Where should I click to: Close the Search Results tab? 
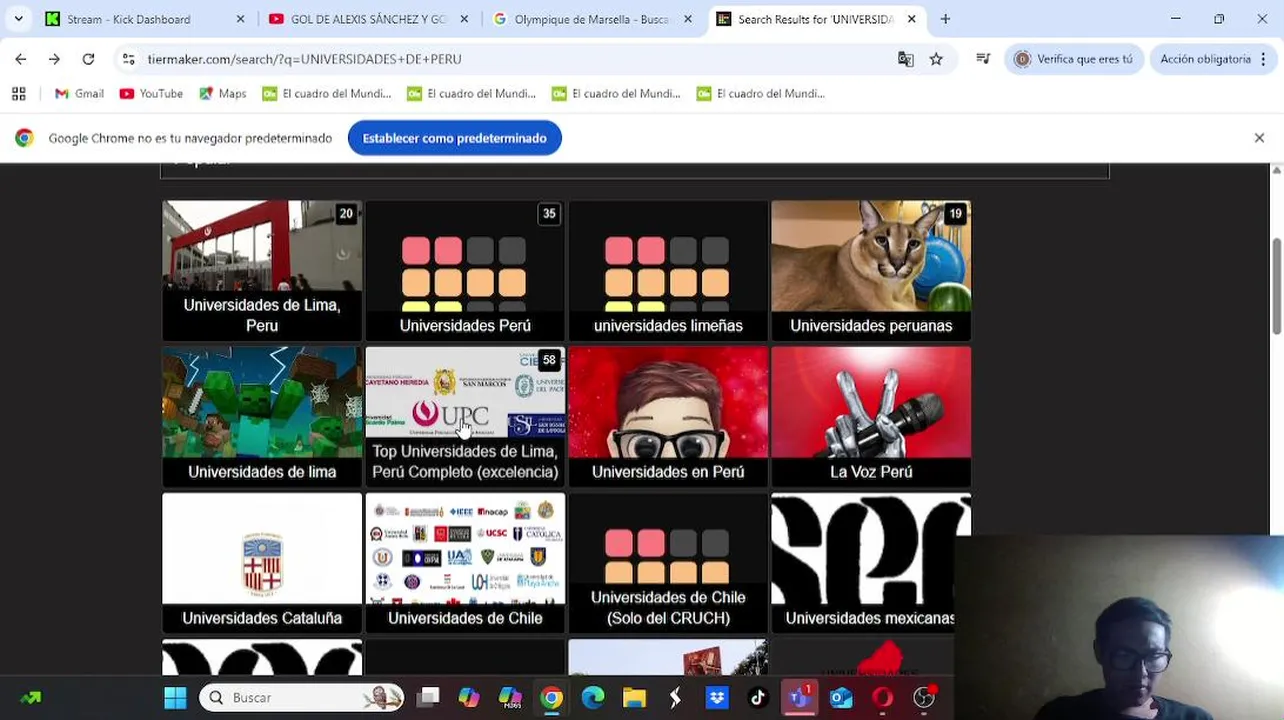(911, 19)
